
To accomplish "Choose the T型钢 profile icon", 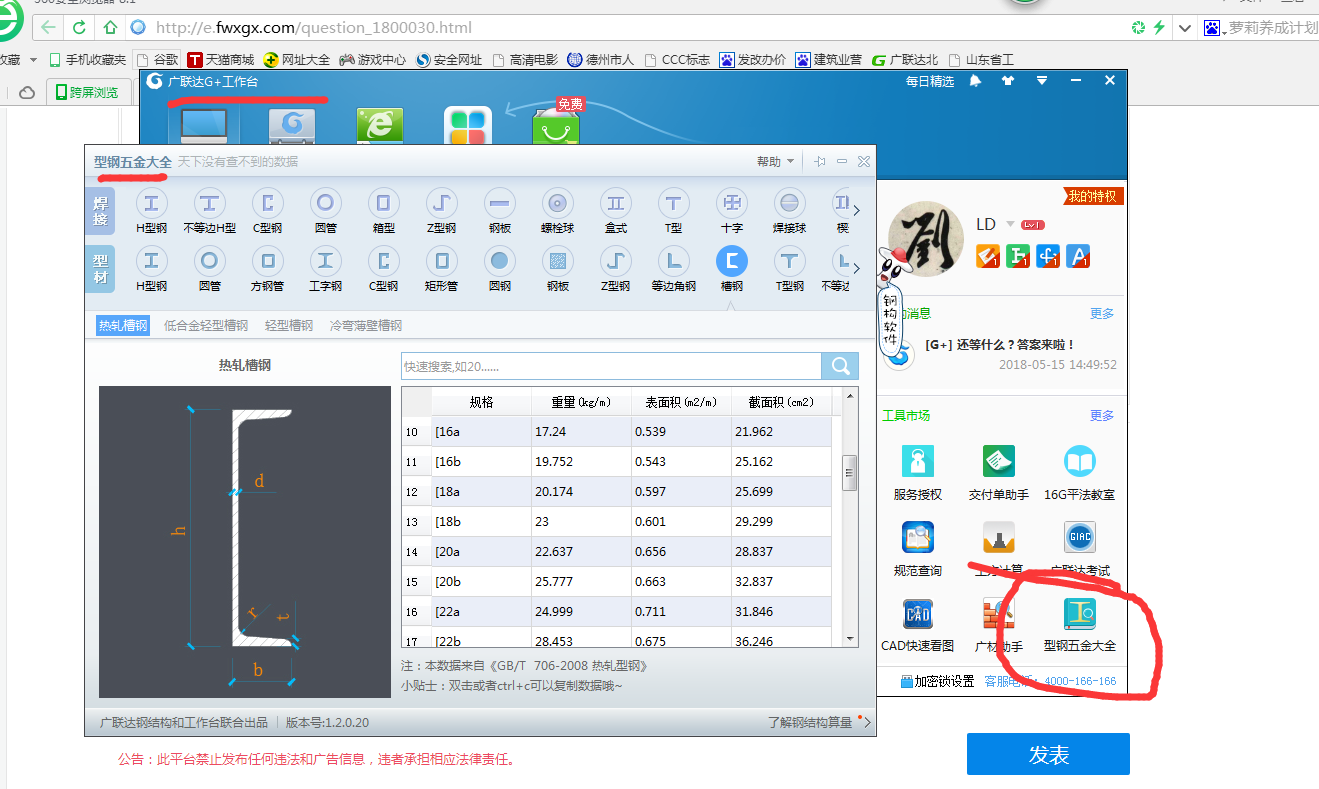I will (x=790, y=262).
